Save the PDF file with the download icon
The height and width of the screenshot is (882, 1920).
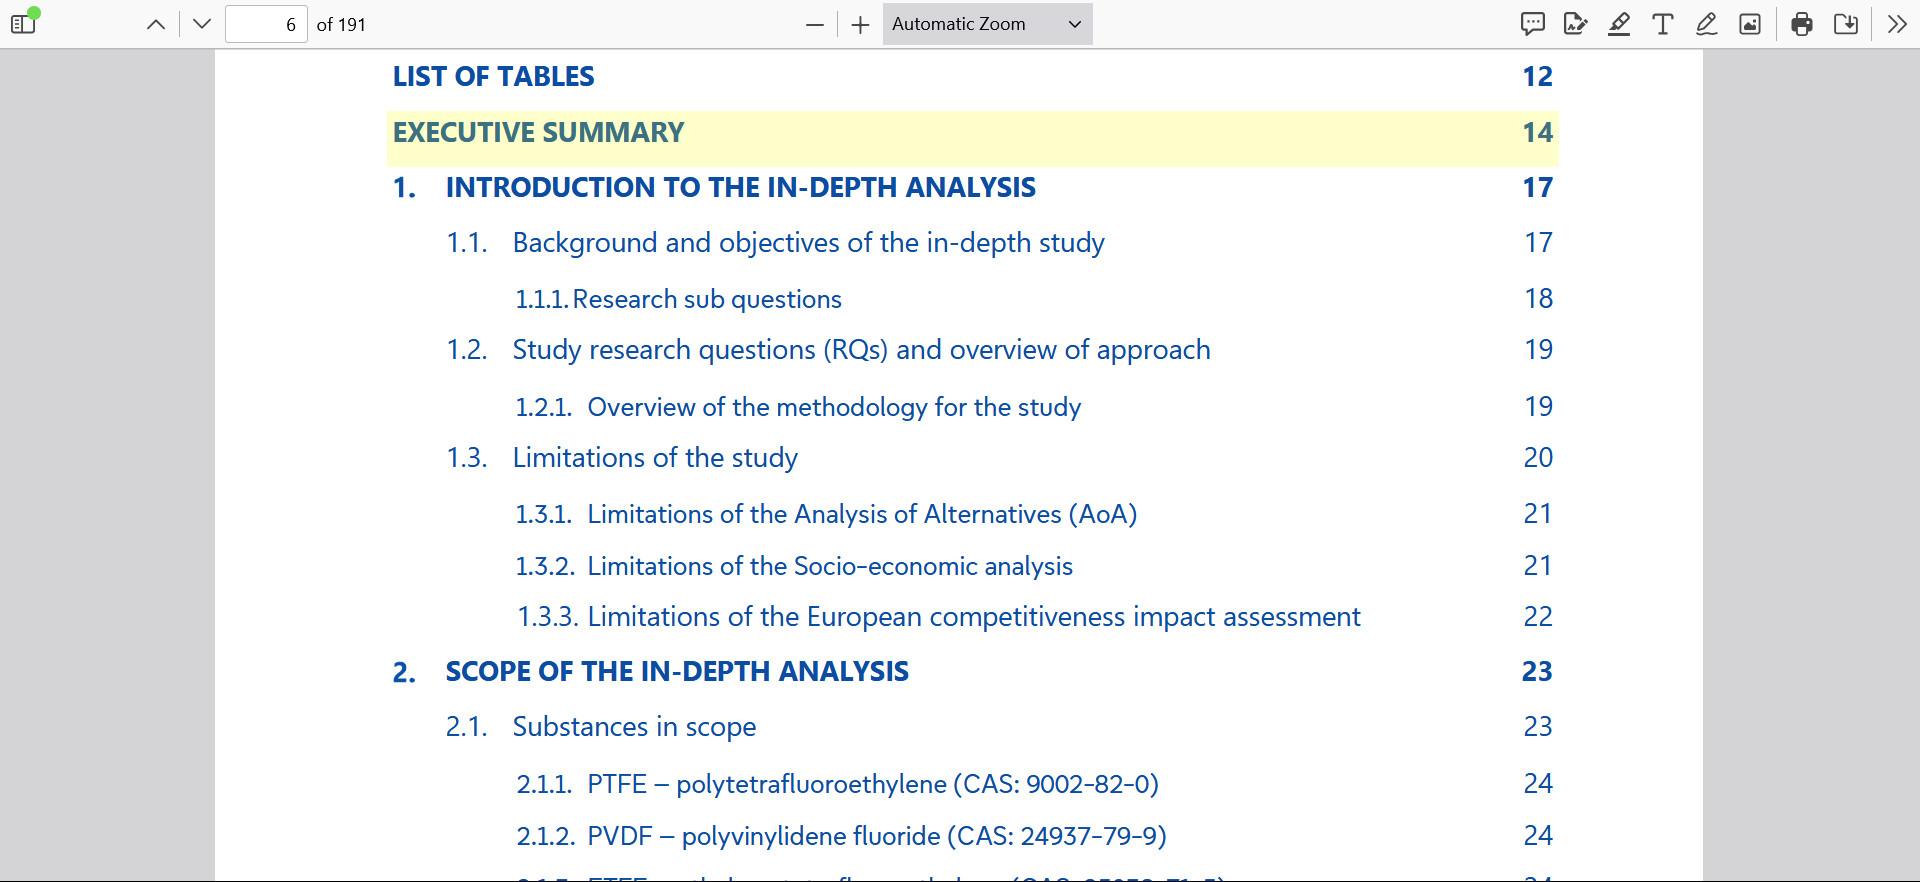point(1846,25)
